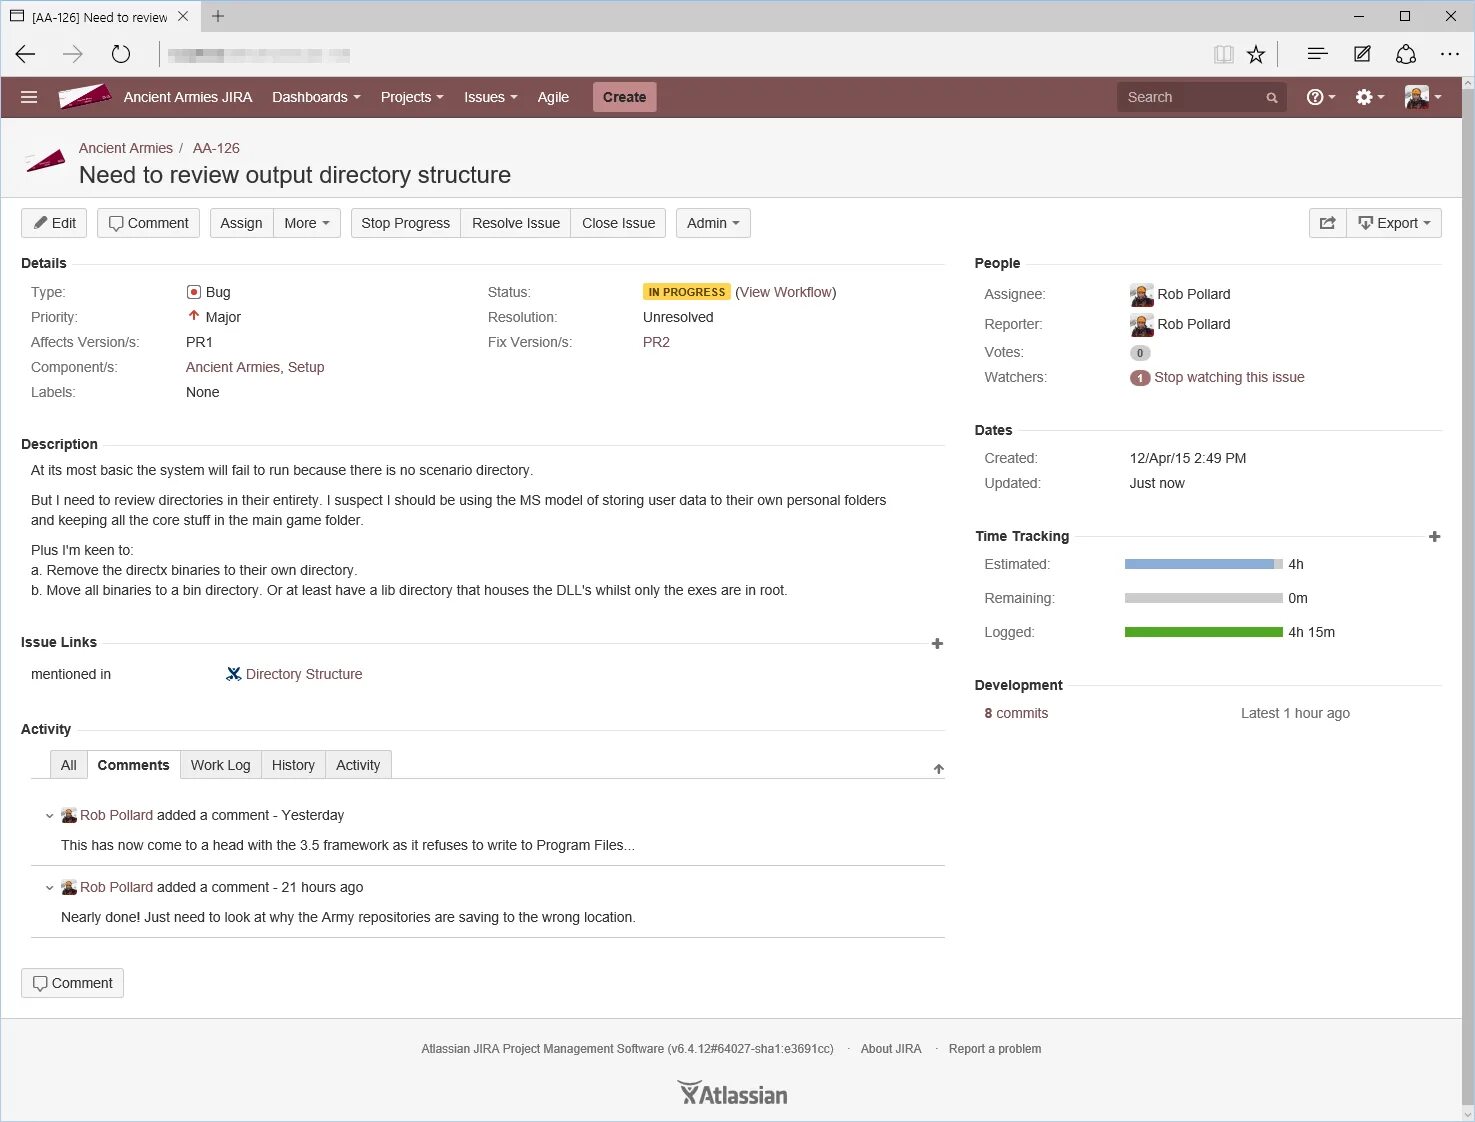Click the Create button

pyautogui.click(x=624, y=97)
